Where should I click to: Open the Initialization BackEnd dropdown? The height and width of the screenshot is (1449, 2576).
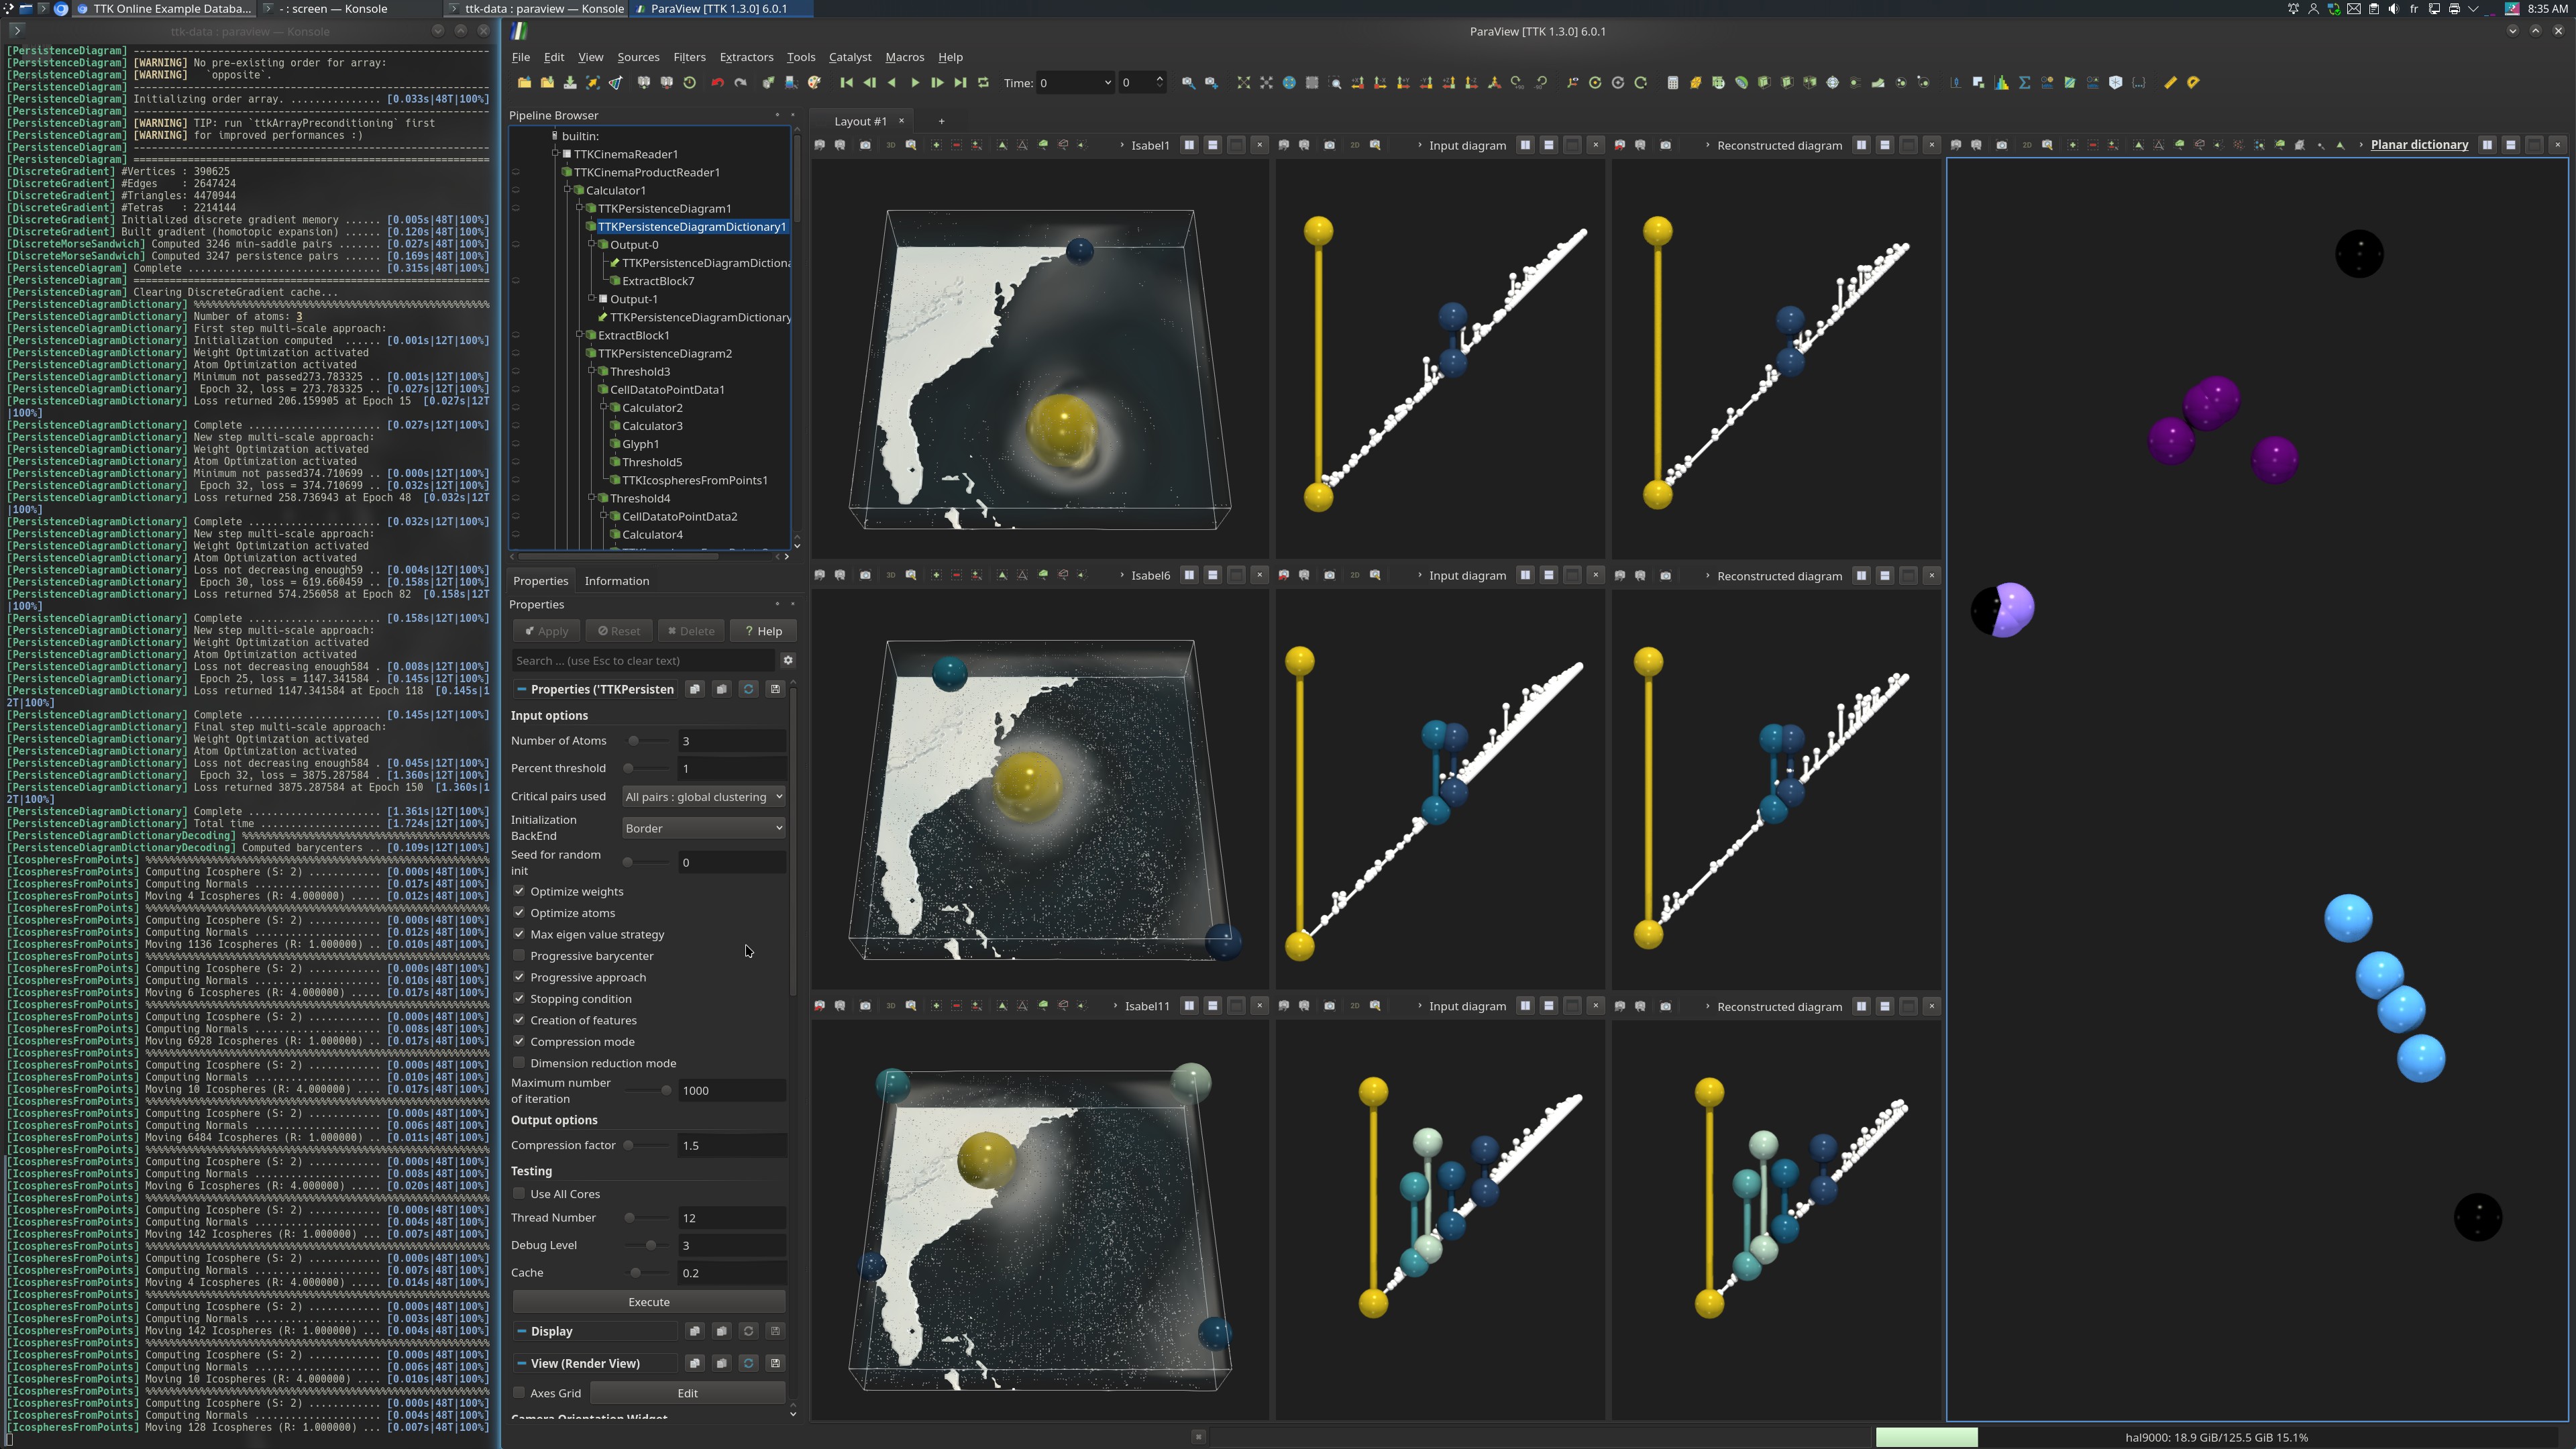click(703, 828)
